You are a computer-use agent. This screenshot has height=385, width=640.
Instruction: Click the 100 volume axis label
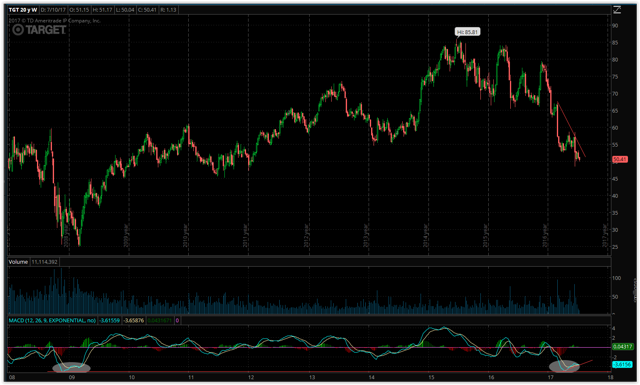pyautogui.click(x=616, y=278)
